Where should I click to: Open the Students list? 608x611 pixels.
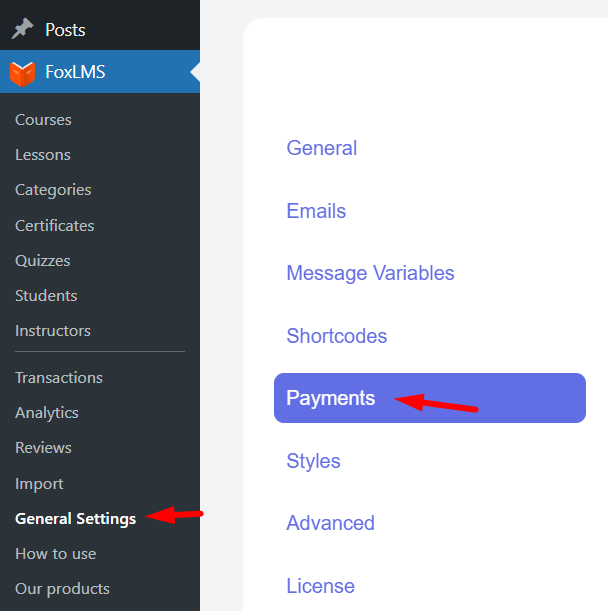(x=46, y=296)
